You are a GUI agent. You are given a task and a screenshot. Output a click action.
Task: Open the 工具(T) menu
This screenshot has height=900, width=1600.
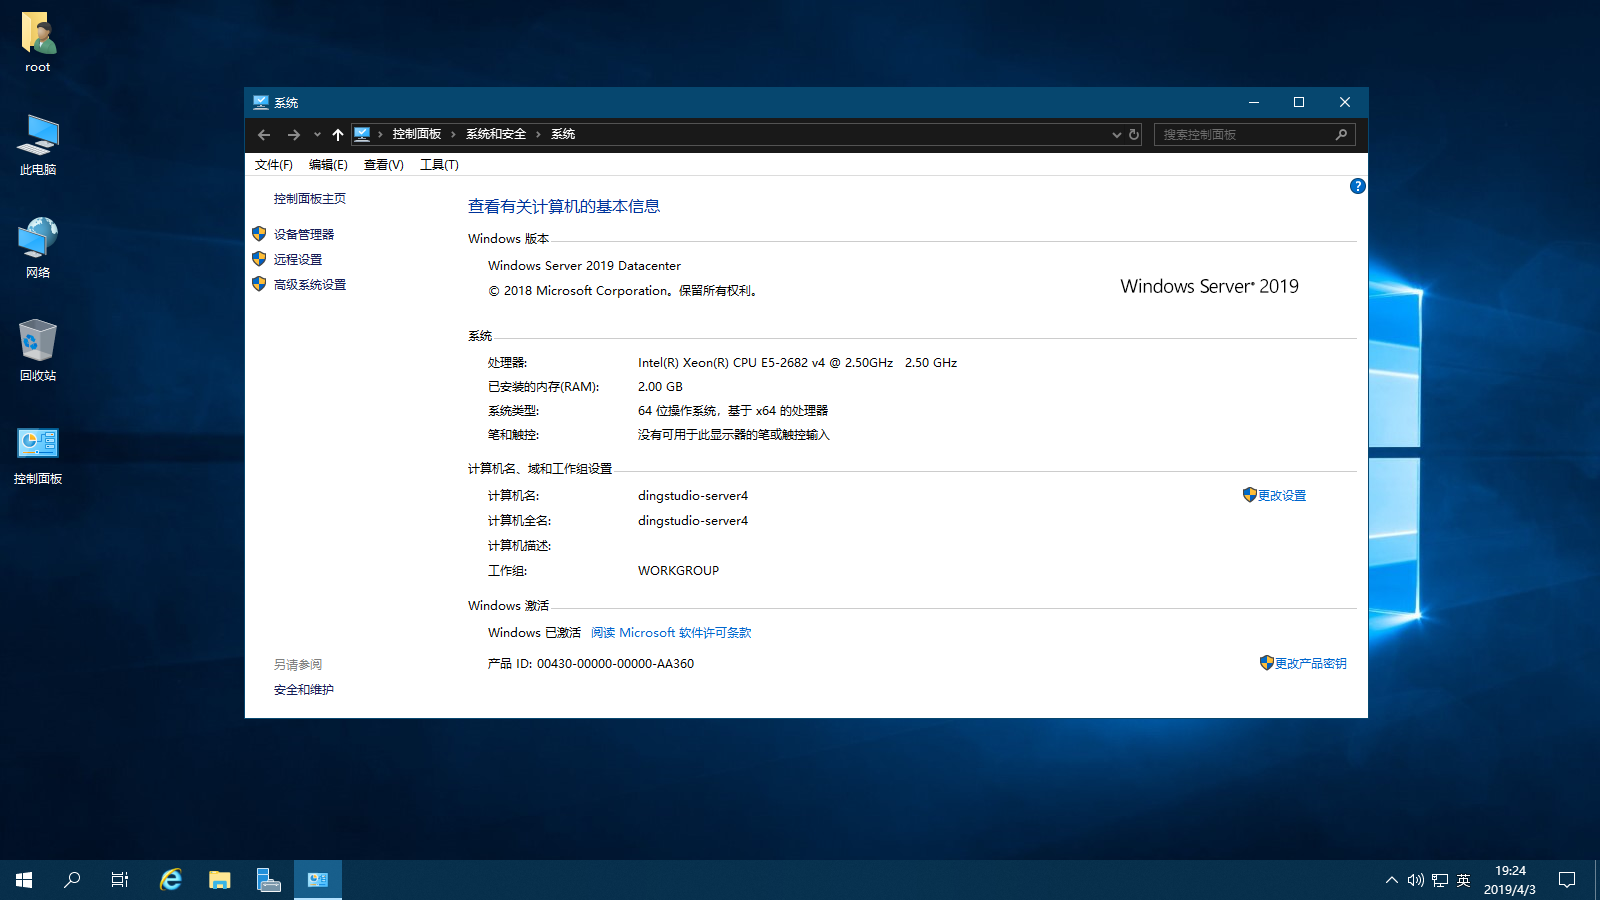pyautogui.click(x=439, y=165)
